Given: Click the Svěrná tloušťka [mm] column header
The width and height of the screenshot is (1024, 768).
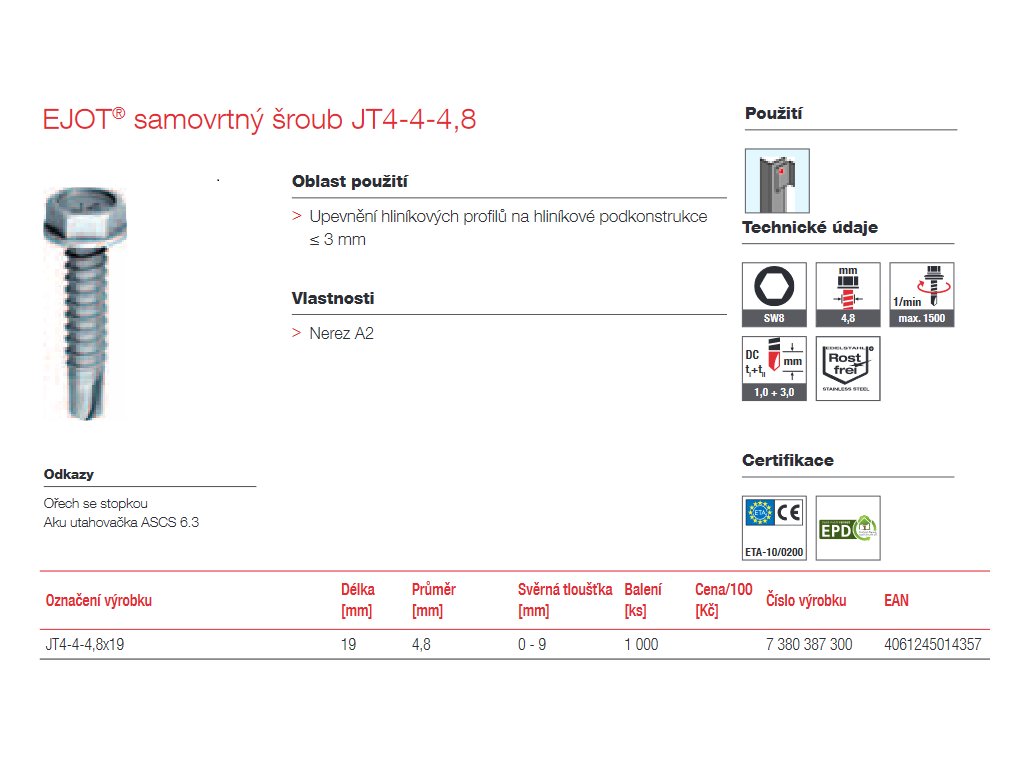Looking at the screenshot, I should (565, 600).
